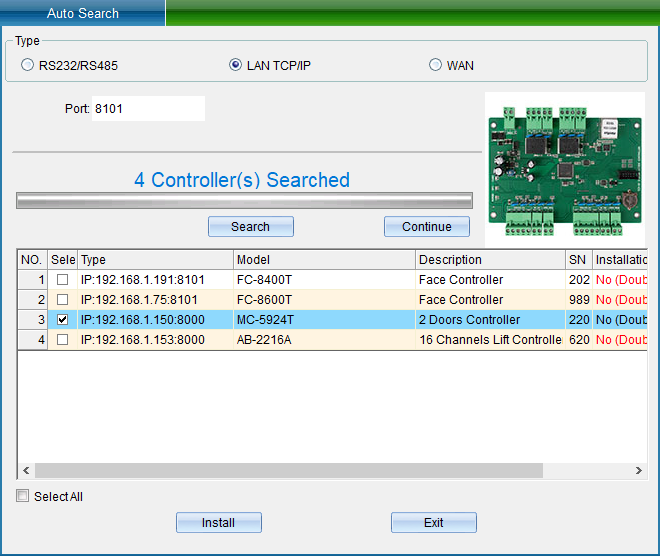The width and height of the screenshot is (660, 556).
Task: Click the row number 4 header
Action: [x=32, y=340]
